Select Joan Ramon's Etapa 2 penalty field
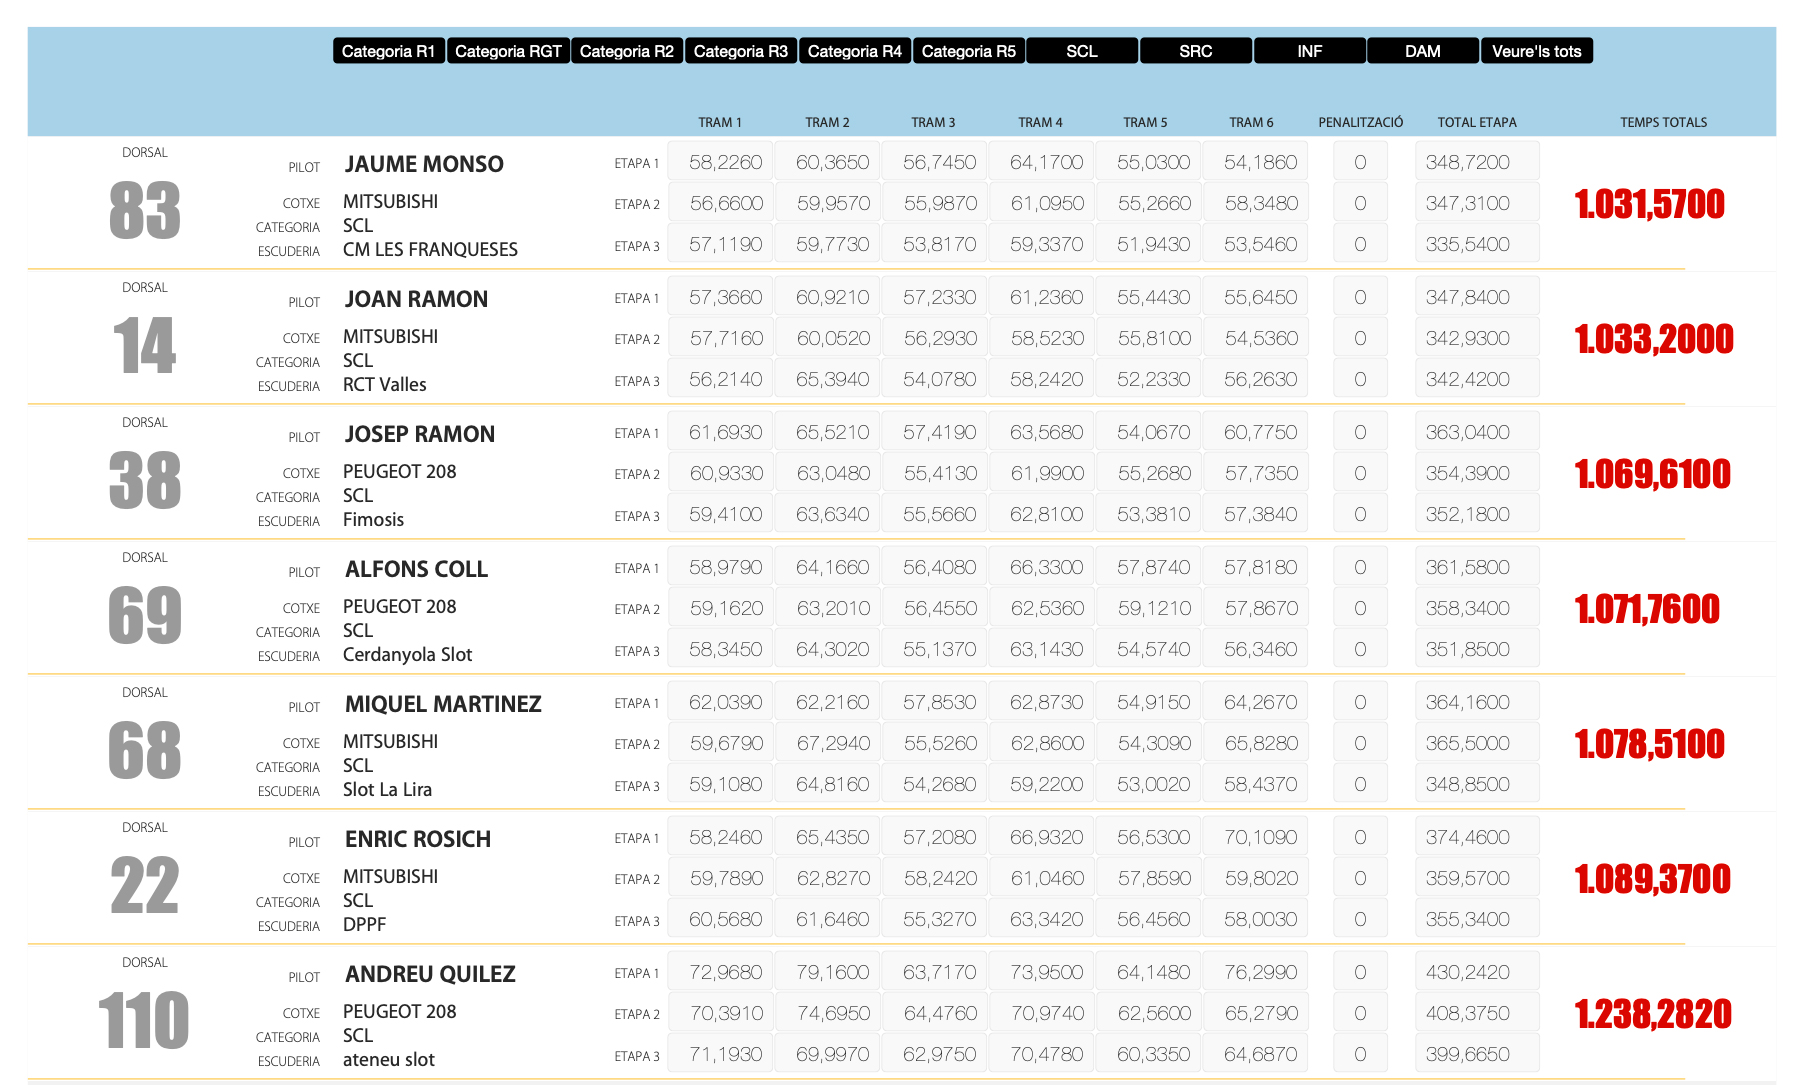 pos(1360,338)
